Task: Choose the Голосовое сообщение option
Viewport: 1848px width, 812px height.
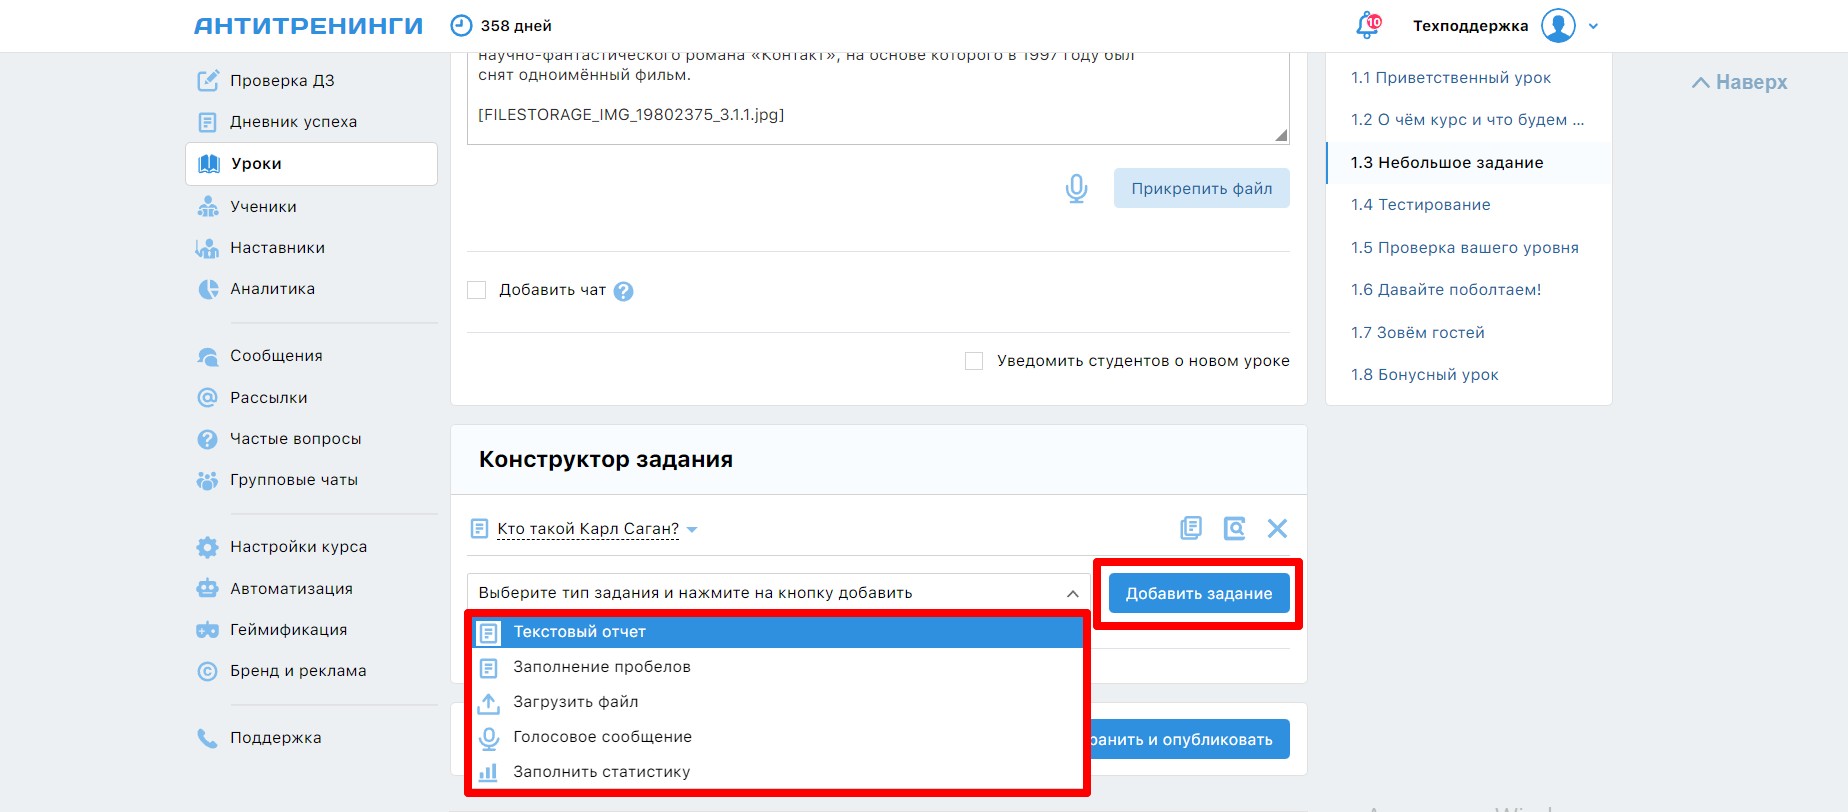Action: coord(602,737)
